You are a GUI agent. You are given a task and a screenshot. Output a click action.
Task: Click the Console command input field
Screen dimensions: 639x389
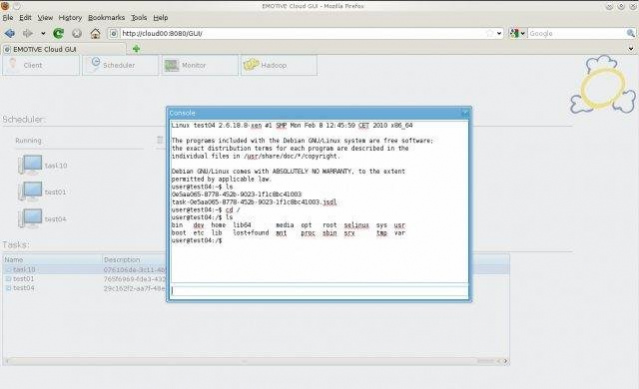(x=319, y=291)
